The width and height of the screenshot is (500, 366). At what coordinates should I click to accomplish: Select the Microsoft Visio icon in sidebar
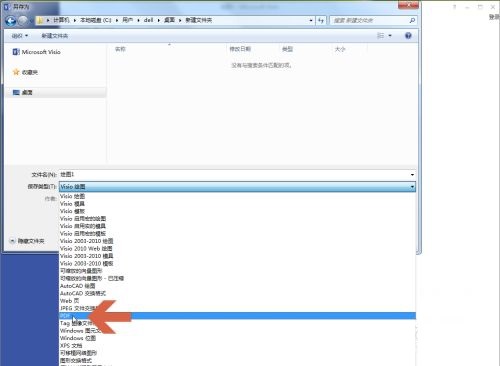16,52
